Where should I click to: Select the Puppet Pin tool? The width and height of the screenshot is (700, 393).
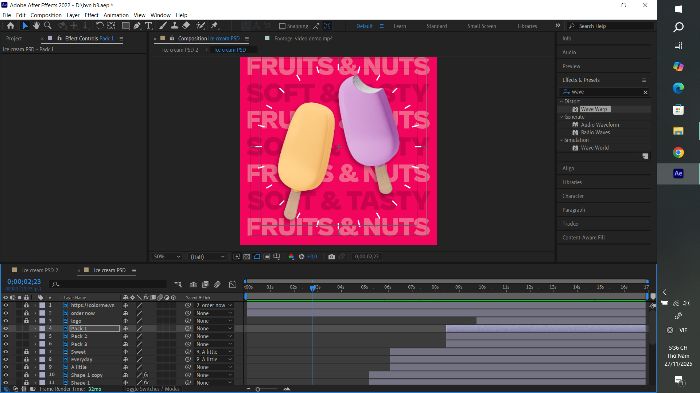214,26
